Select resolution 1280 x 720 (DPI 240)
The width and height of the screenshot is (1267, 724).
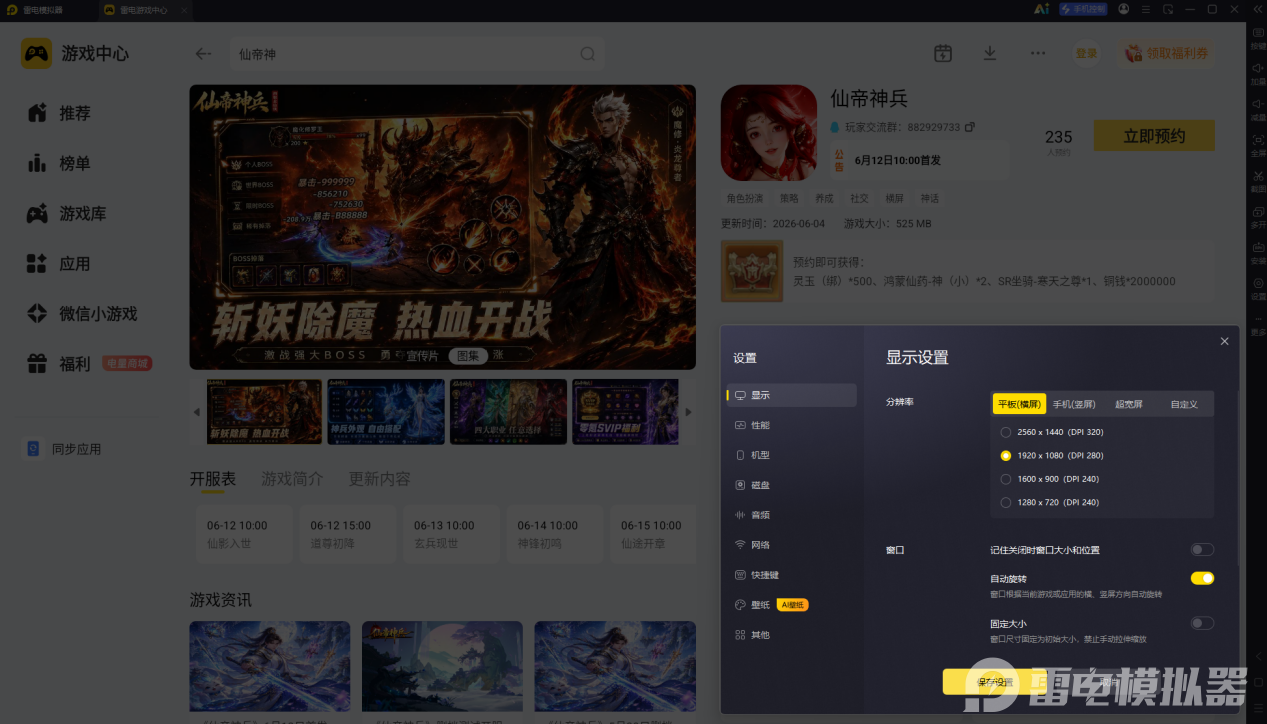pos(1049,502)
